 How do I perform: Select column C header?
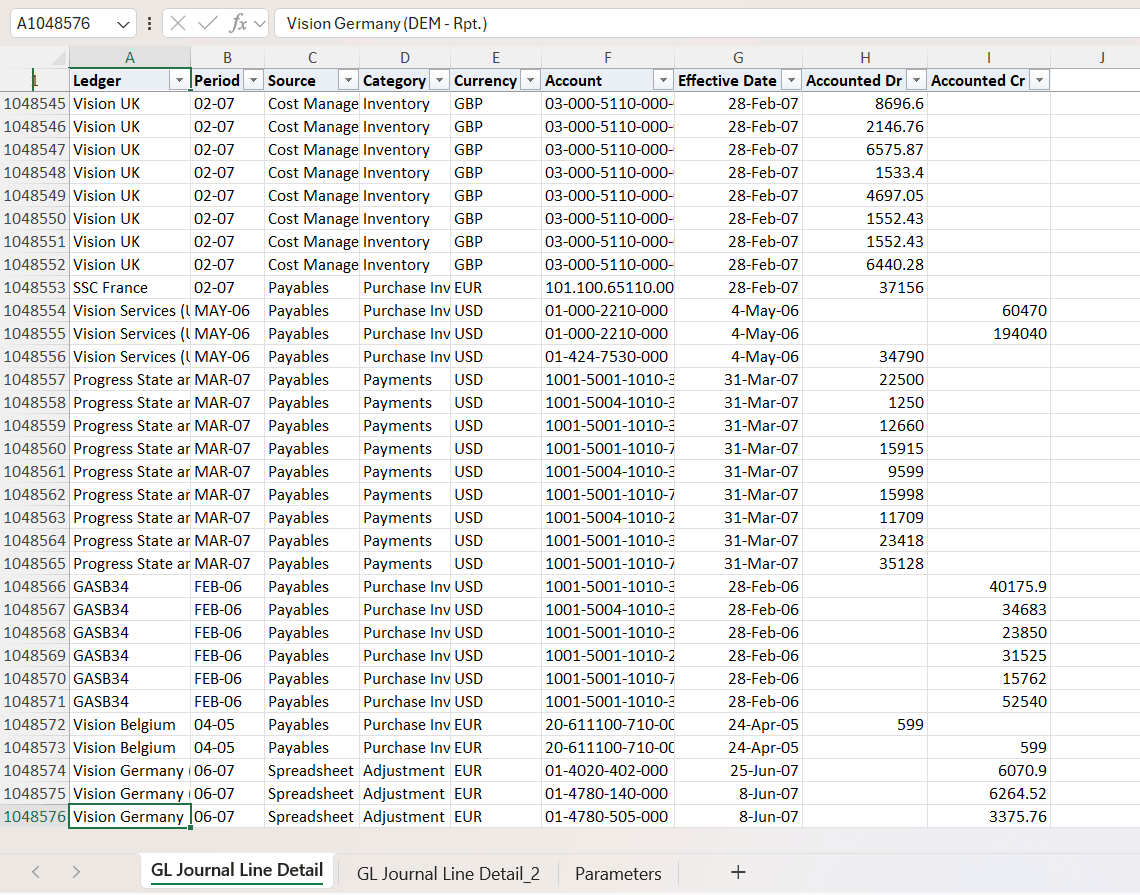click(x=312, y=57)
